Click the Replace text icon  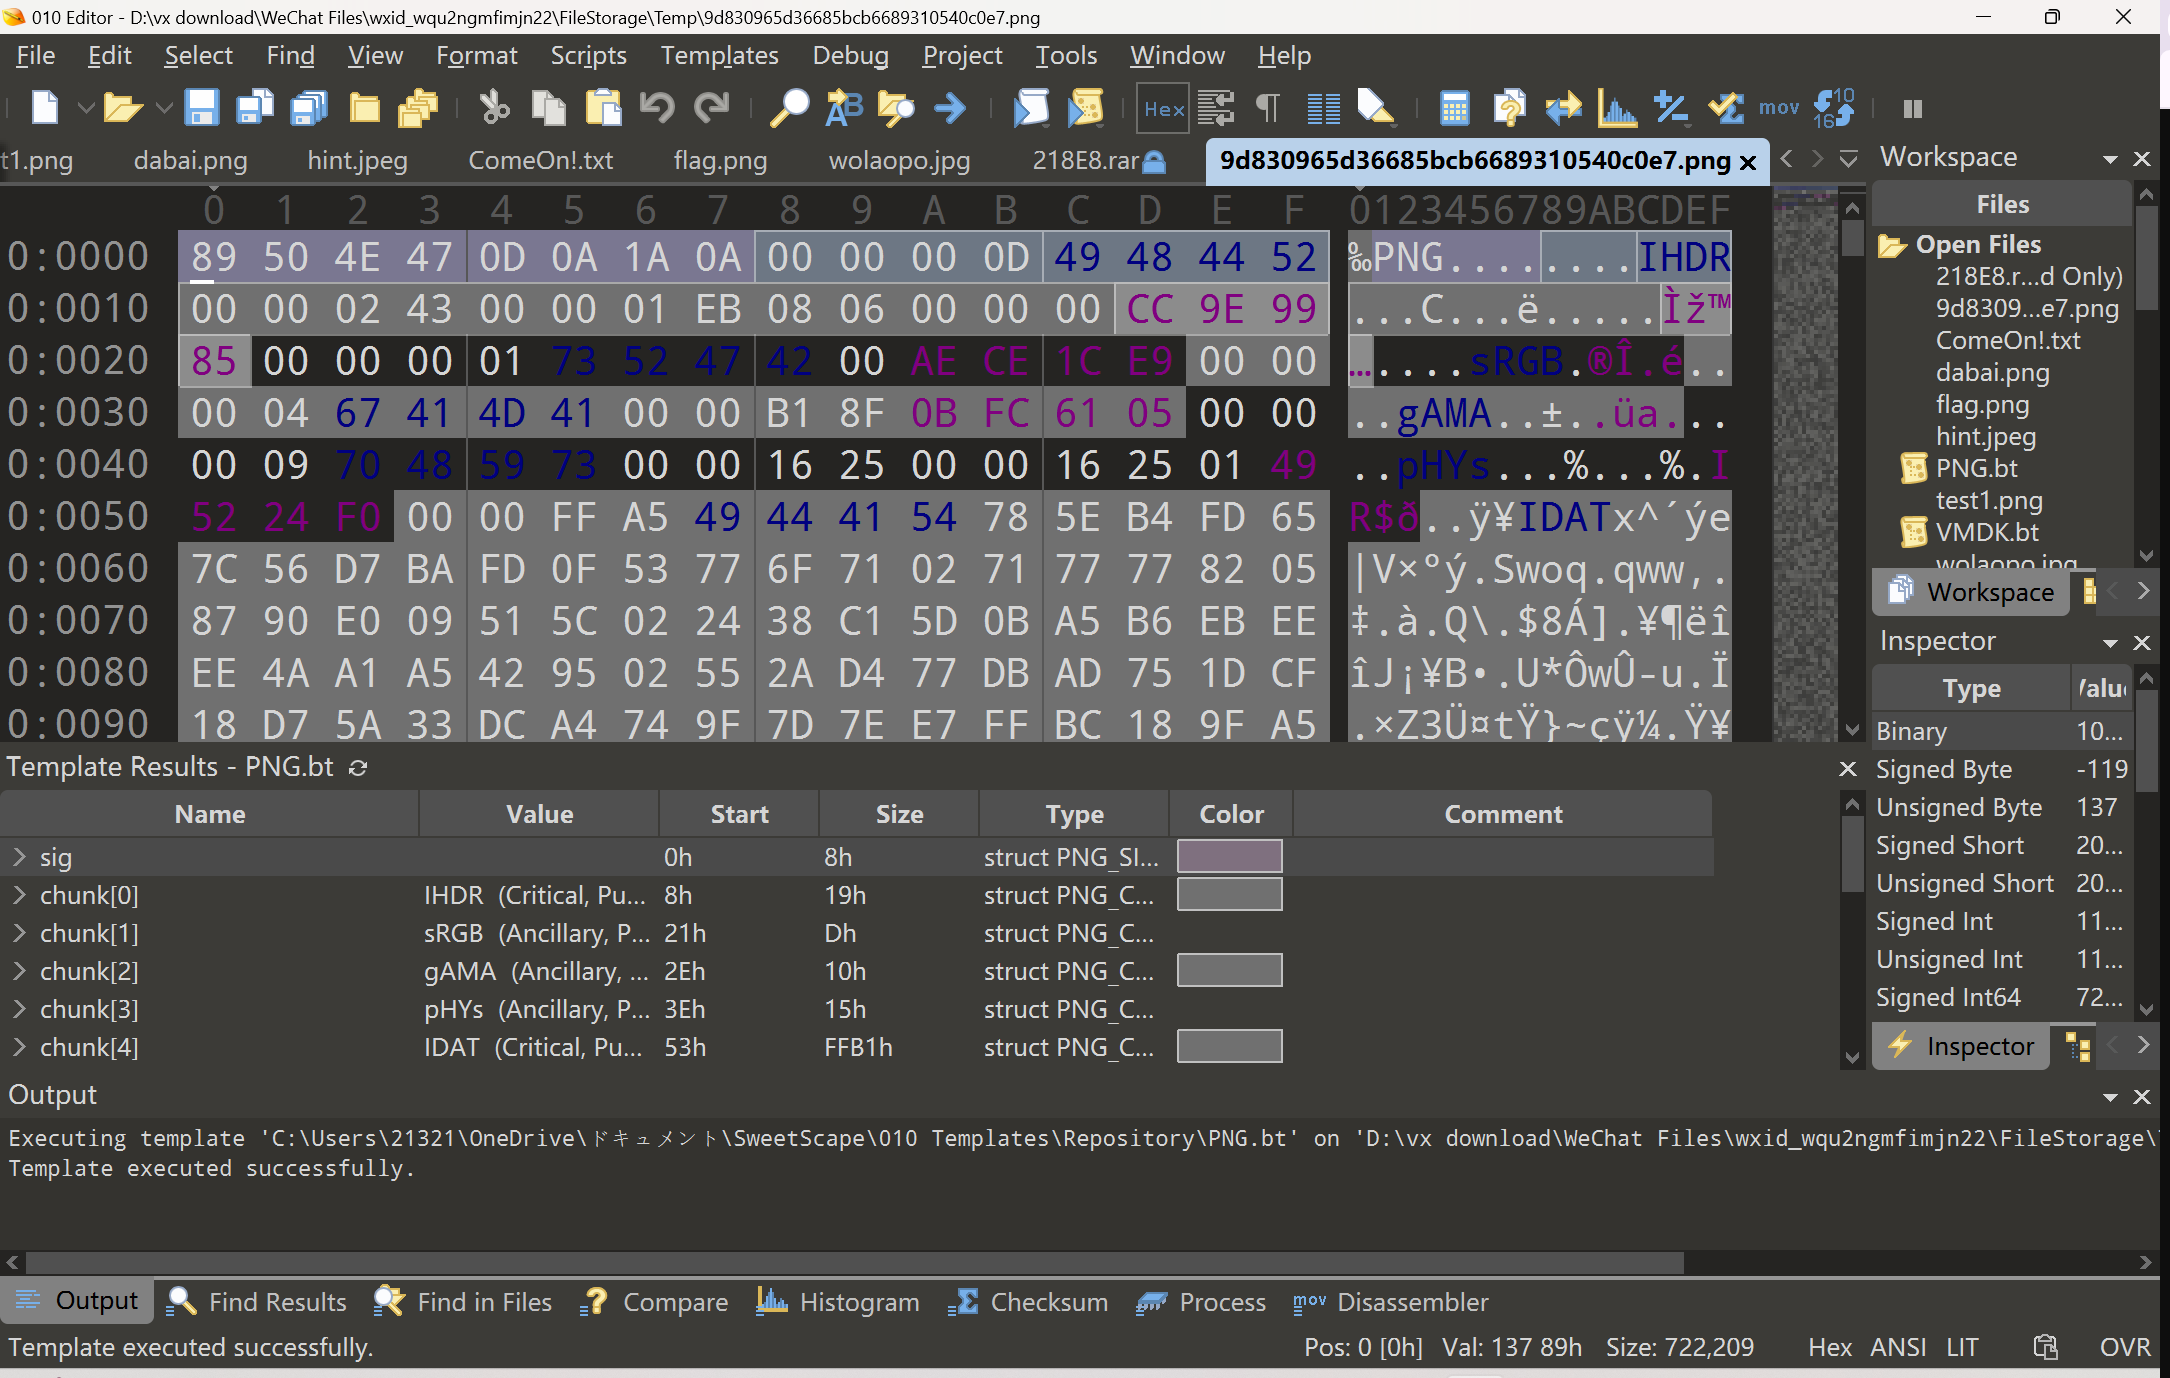(x=843, y=107)
